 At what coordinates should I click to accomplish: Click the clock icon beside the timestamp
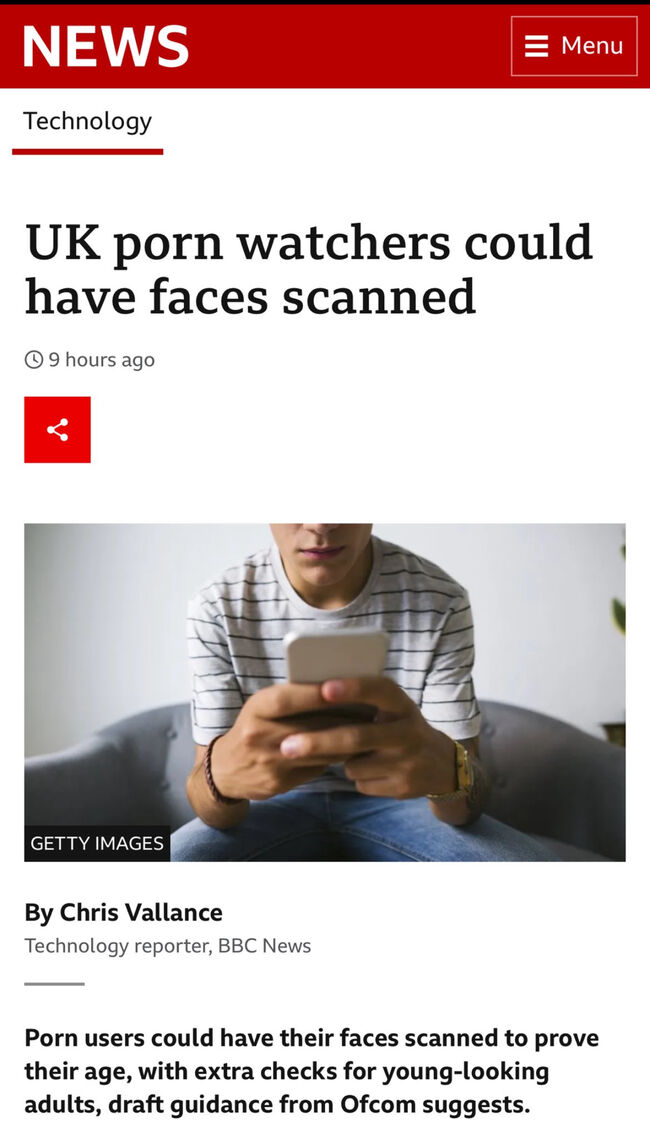point(34,359)
